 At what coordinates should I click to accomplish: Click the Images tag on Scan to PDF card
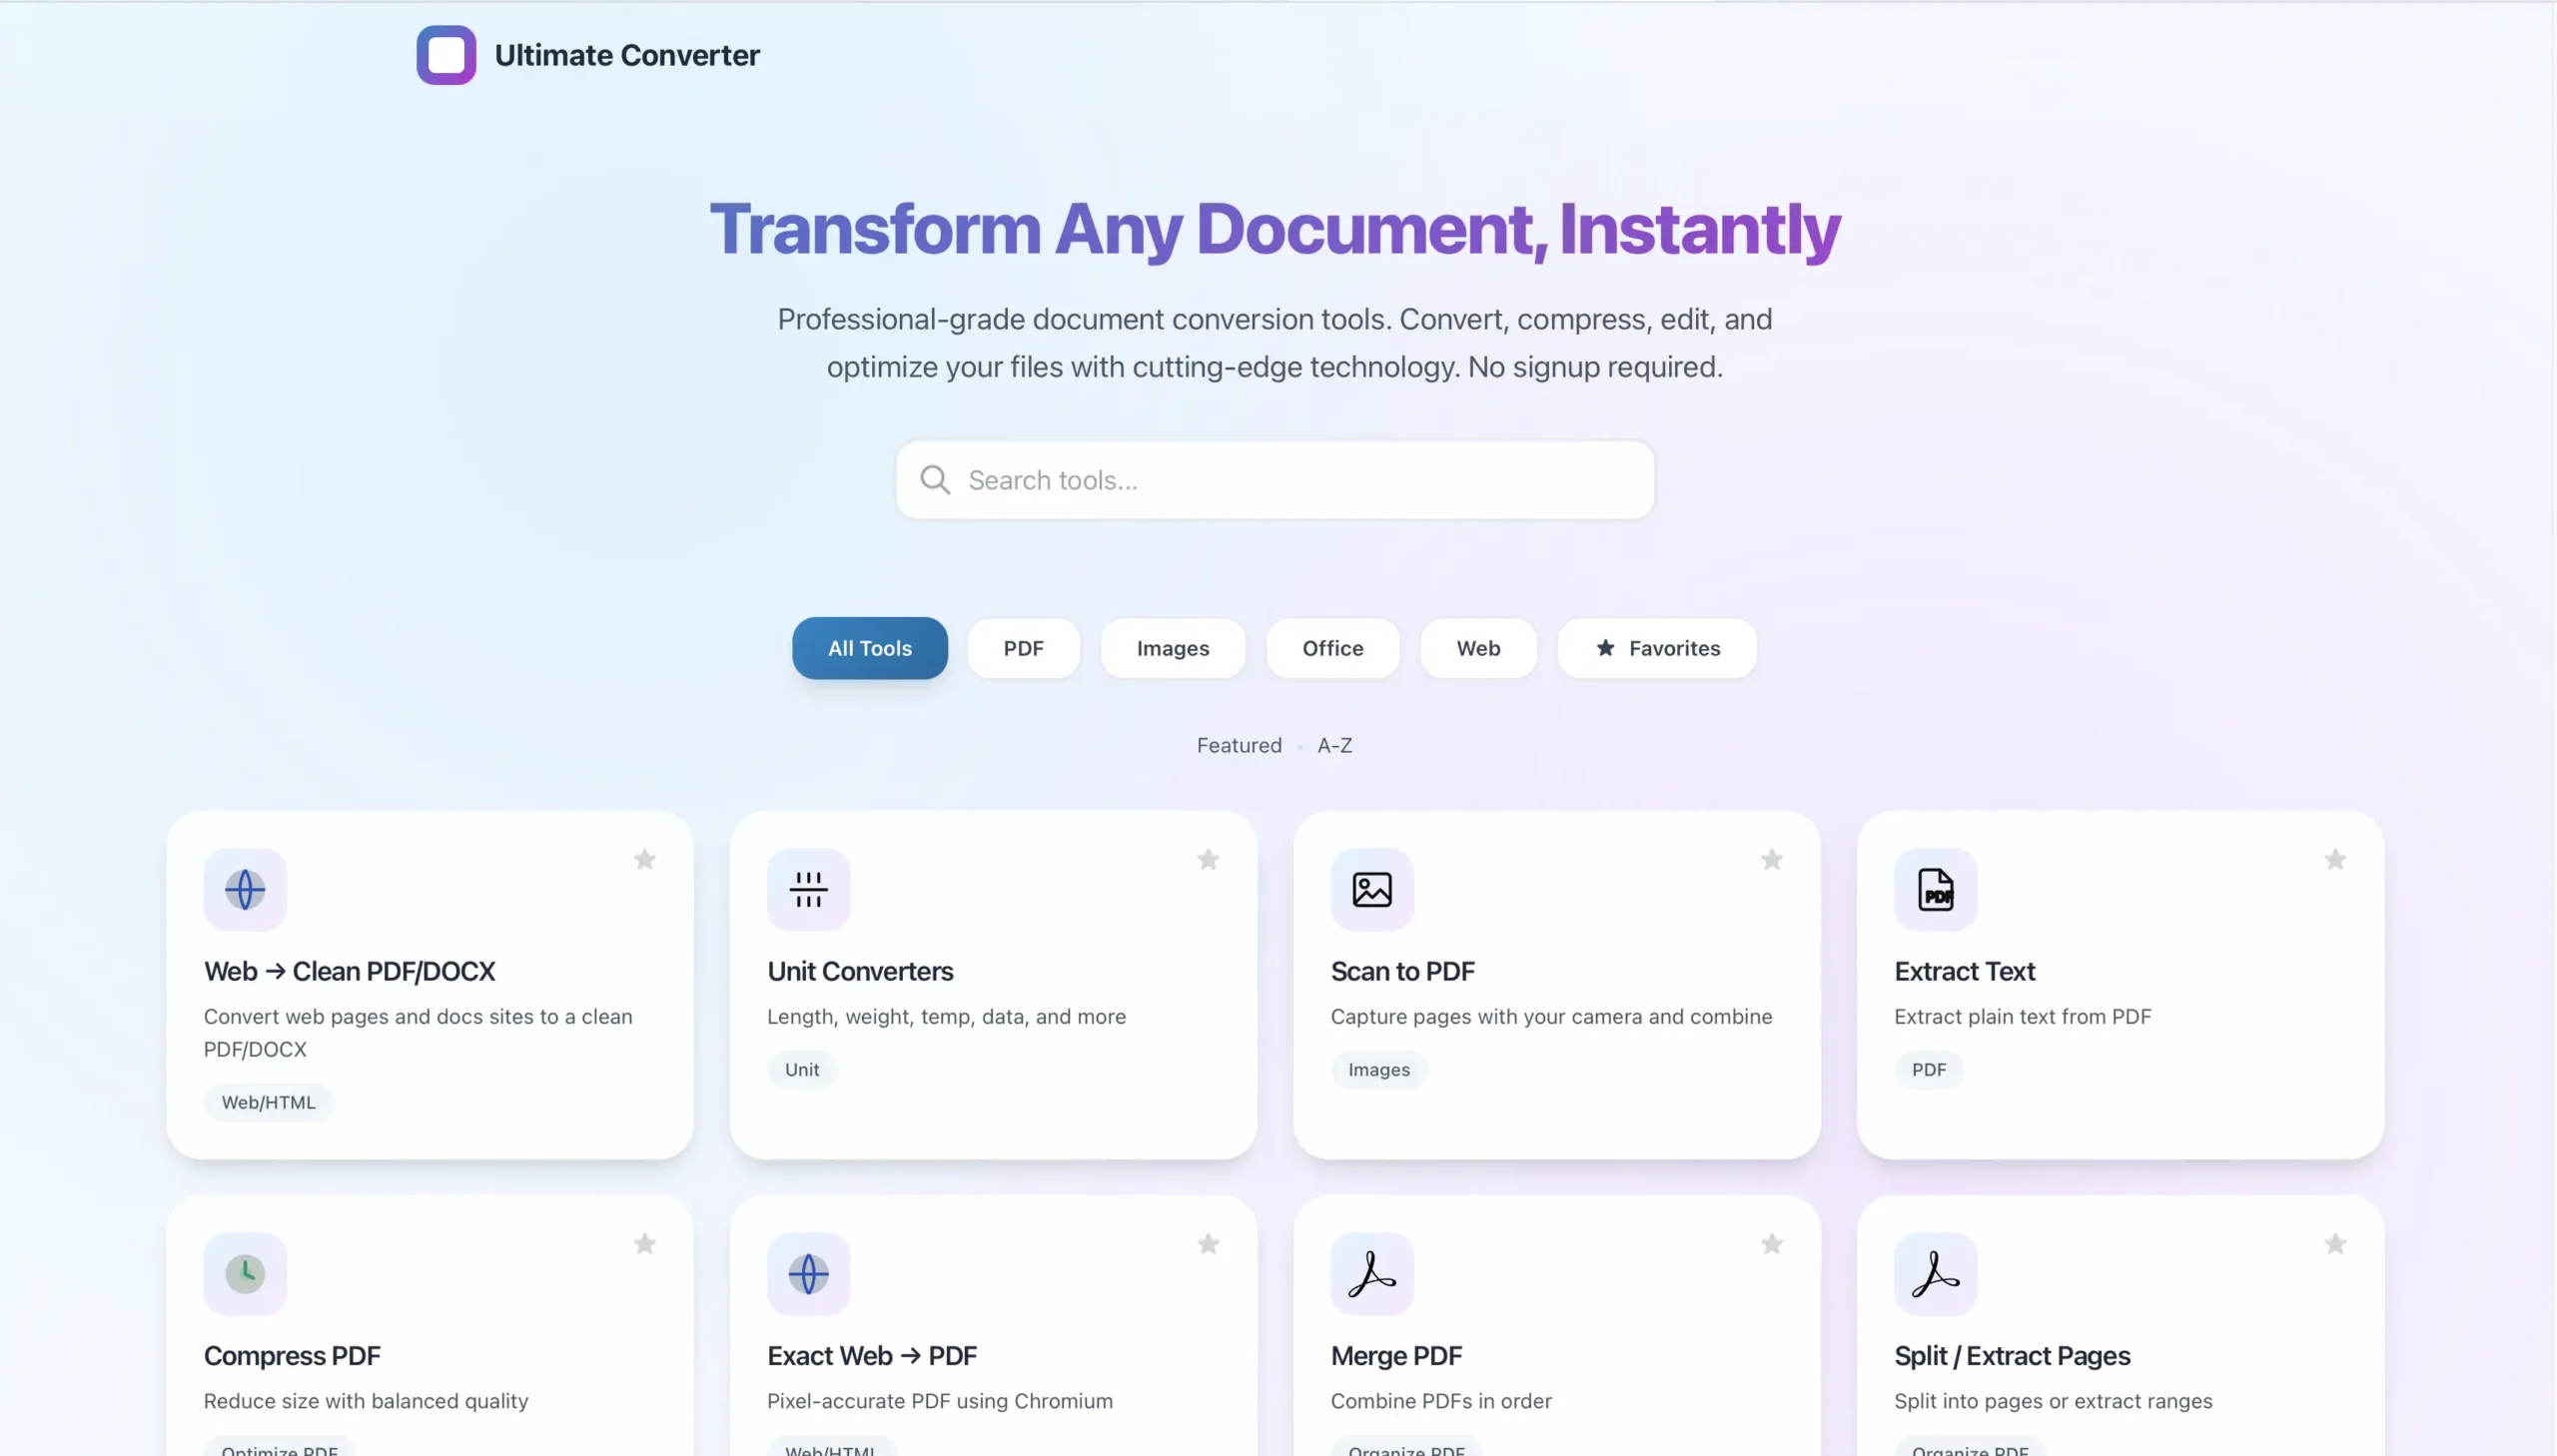(1379, 1069)
